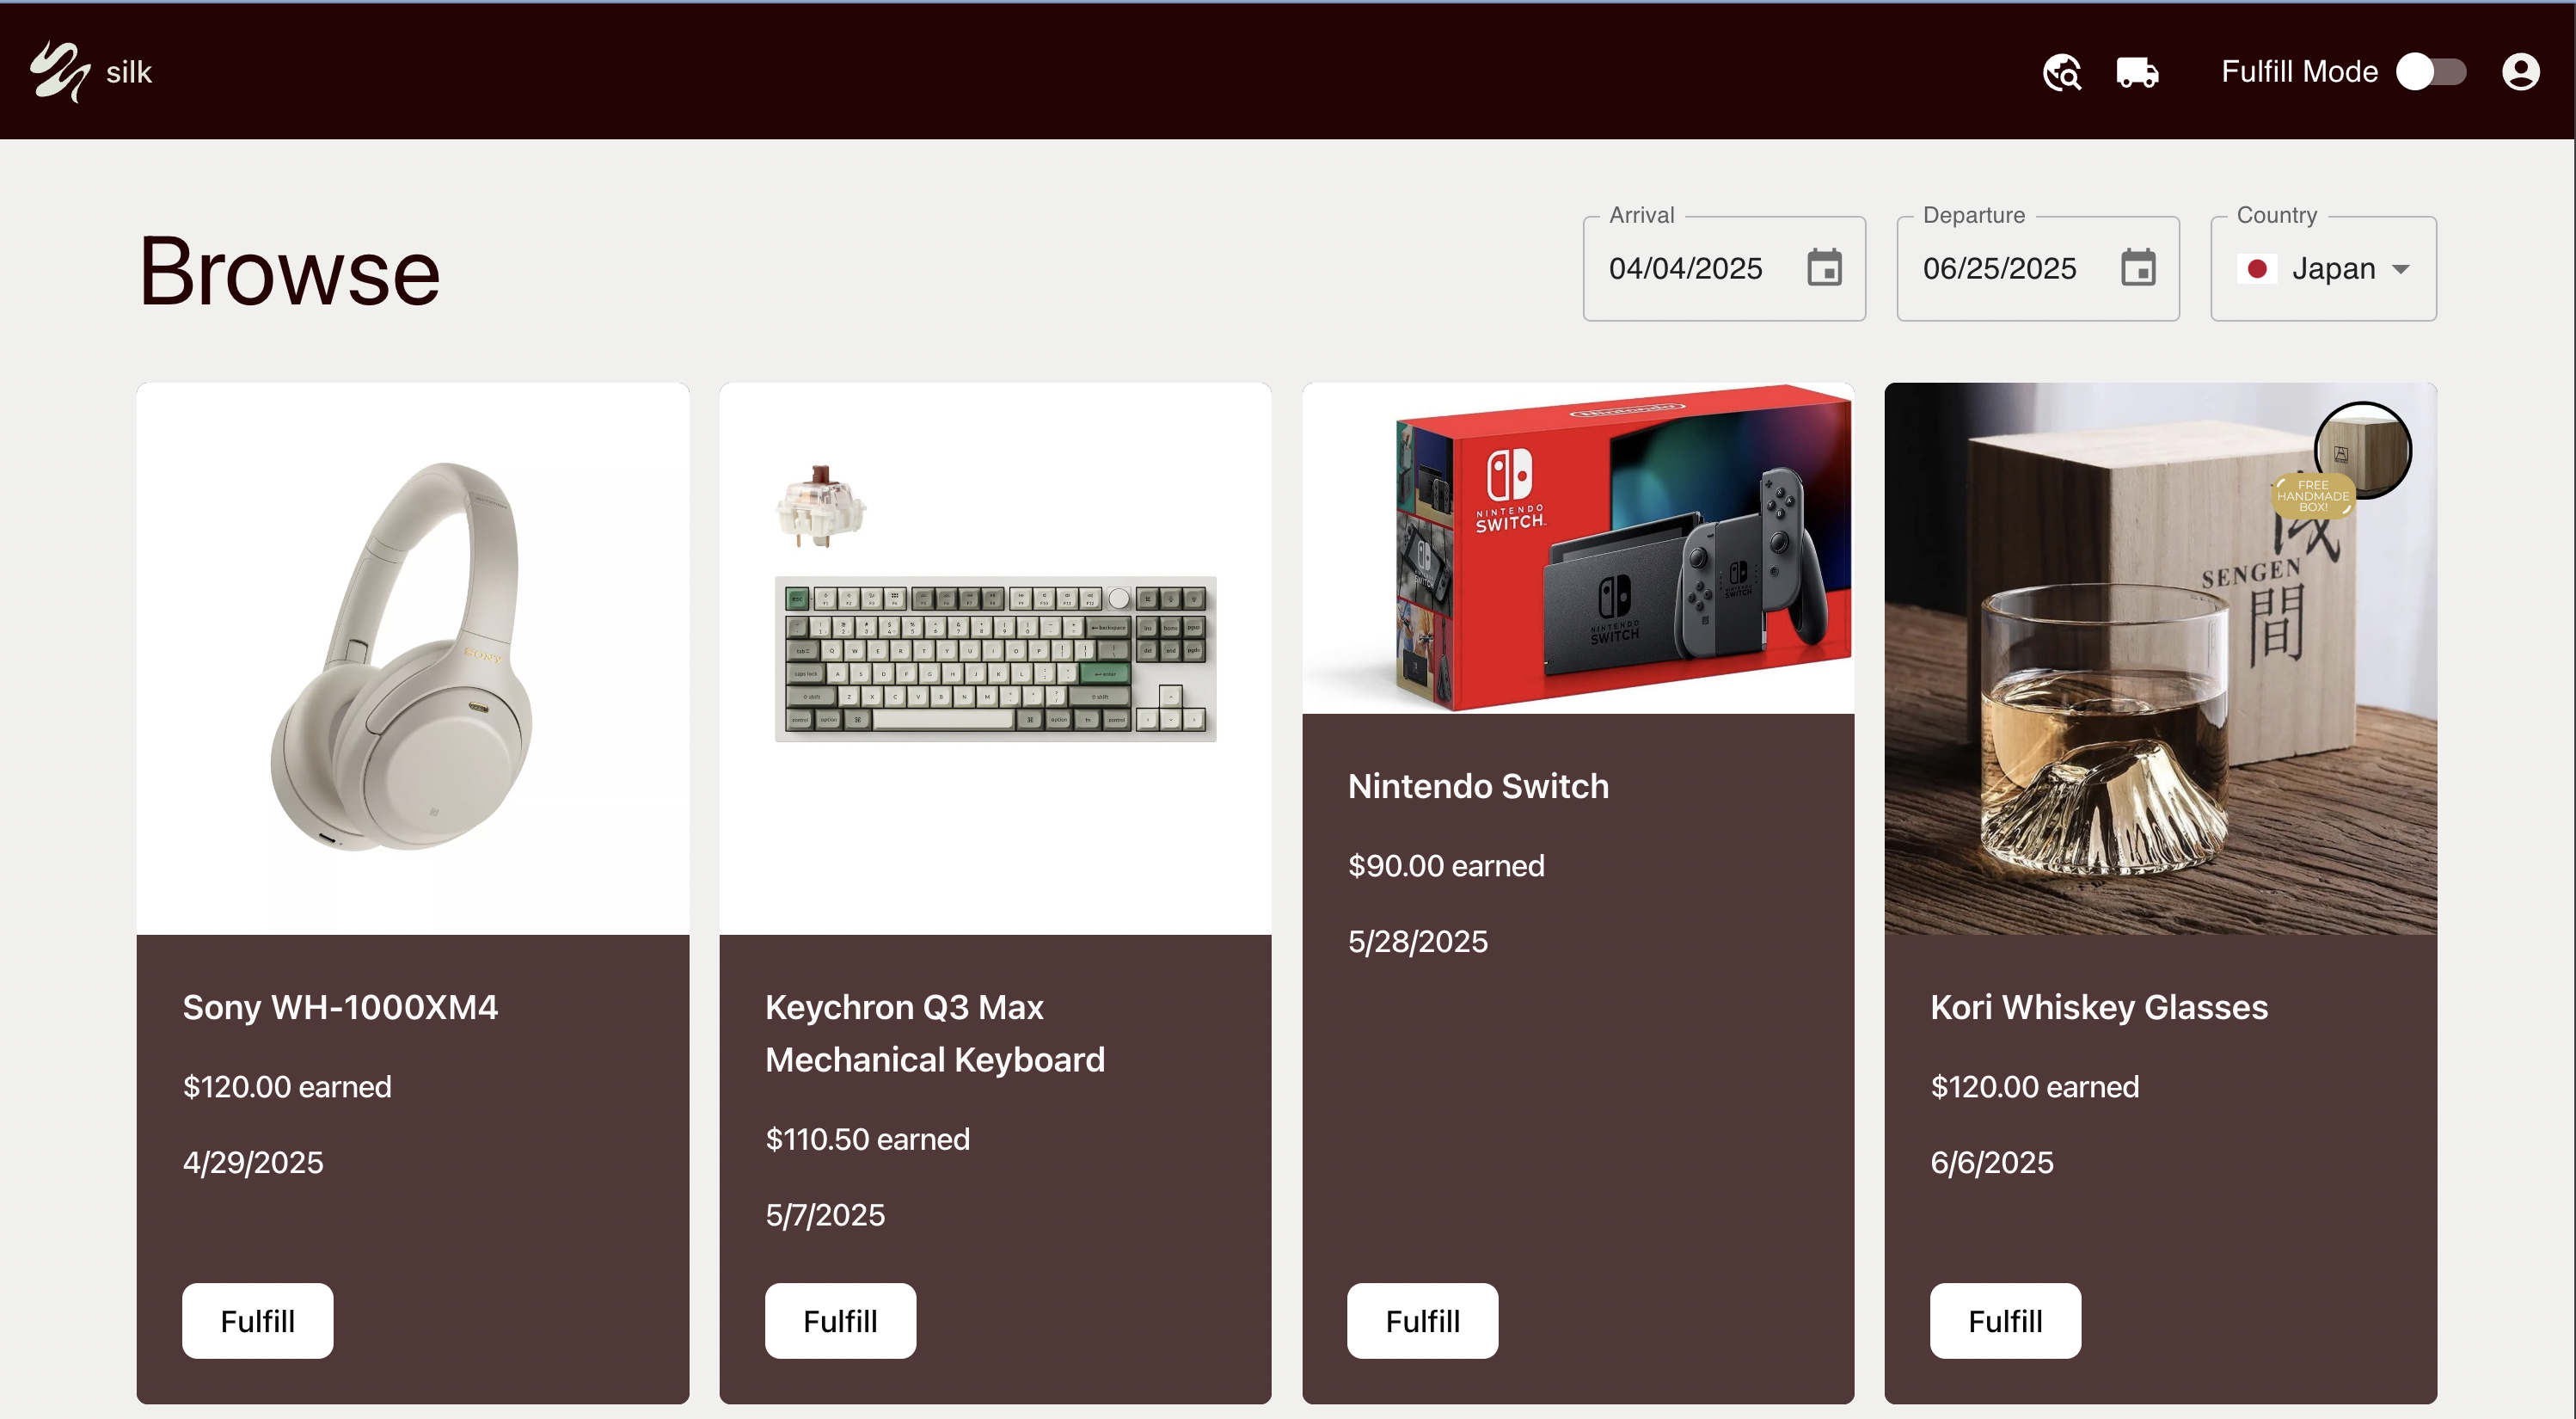Fulfill the Sony WH-1000XM4 order

(x=257, y=1320)
